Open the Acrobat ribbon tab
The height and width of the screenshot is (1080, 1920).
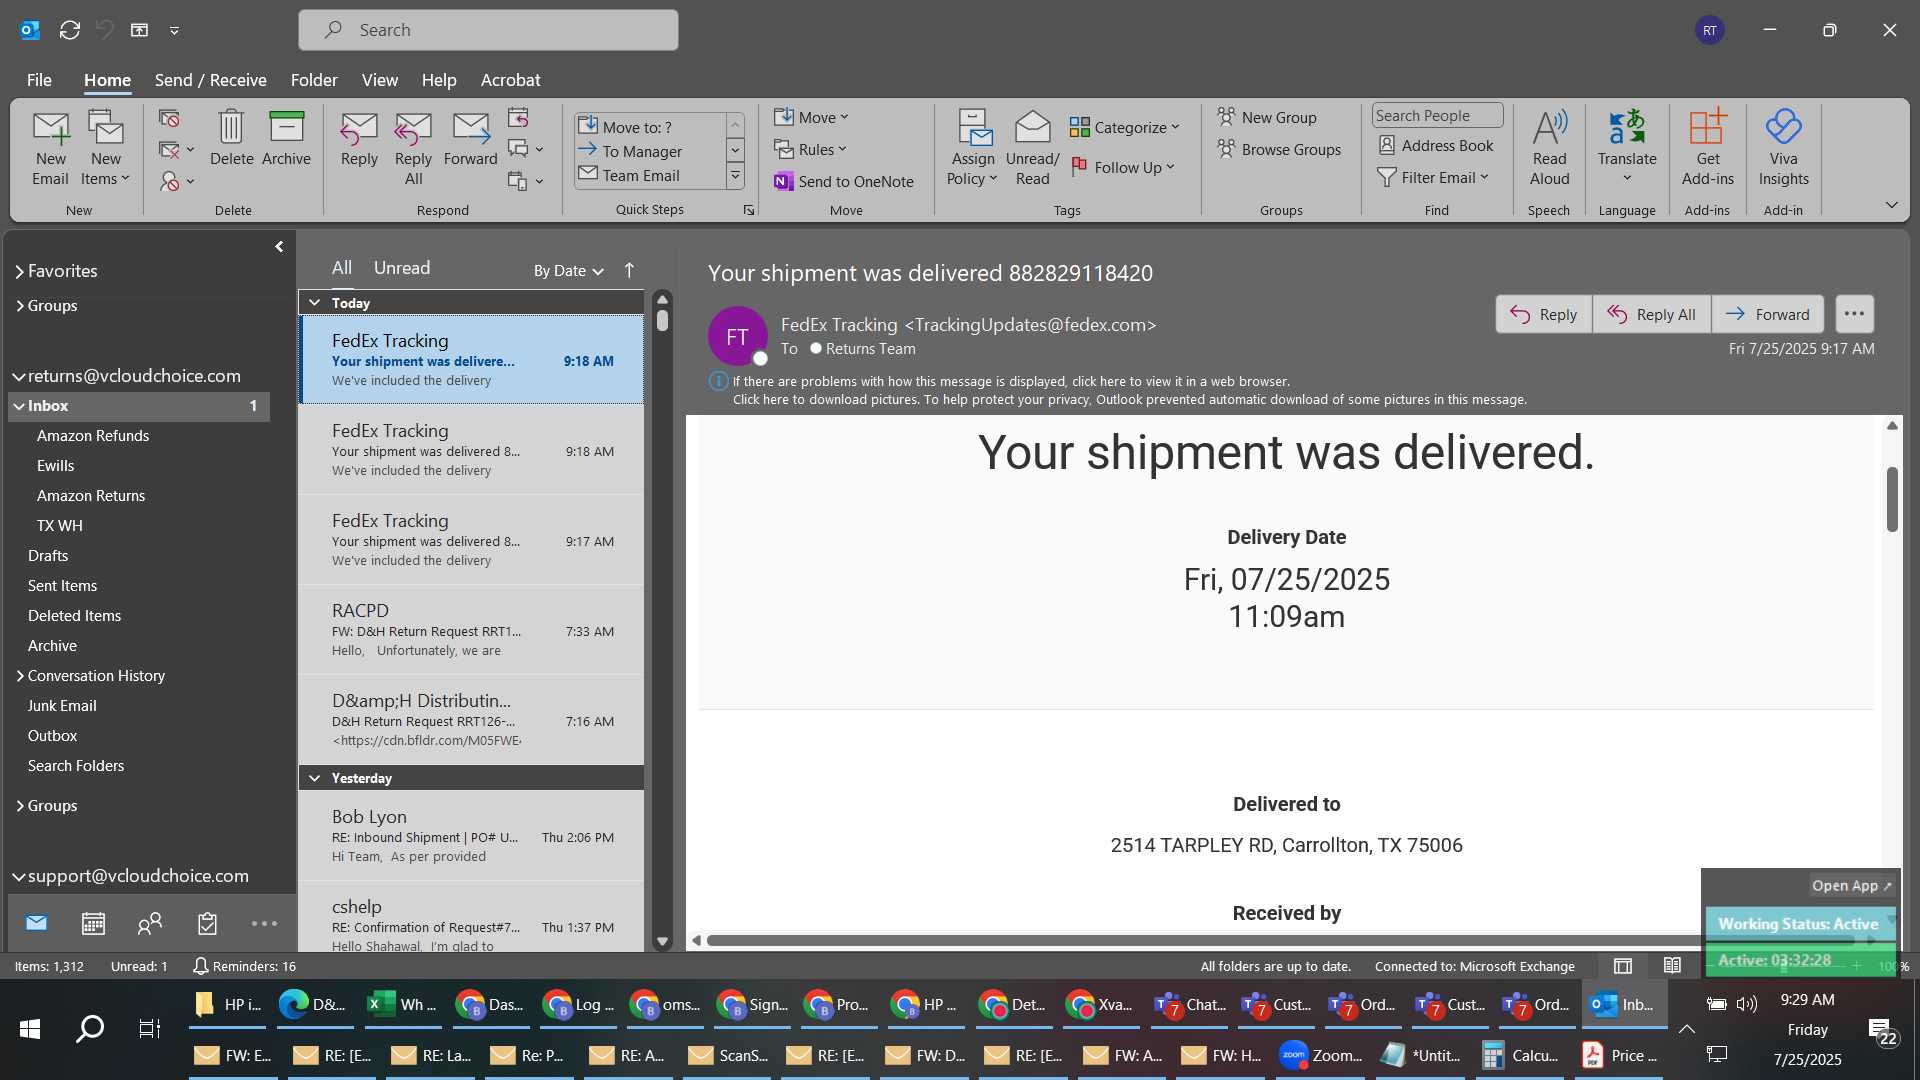point(510,80)
